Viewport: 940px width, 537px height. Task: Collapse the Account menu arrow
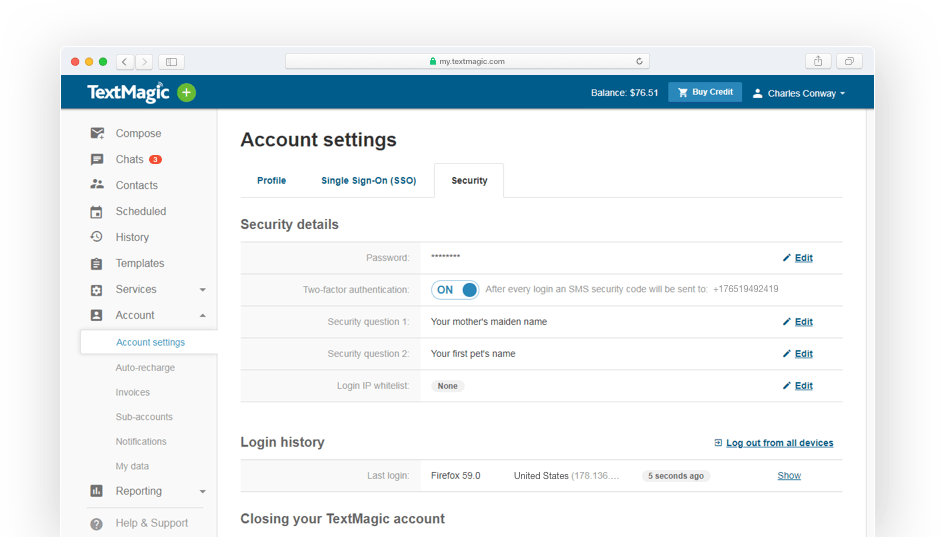click(x=203, y=315)
